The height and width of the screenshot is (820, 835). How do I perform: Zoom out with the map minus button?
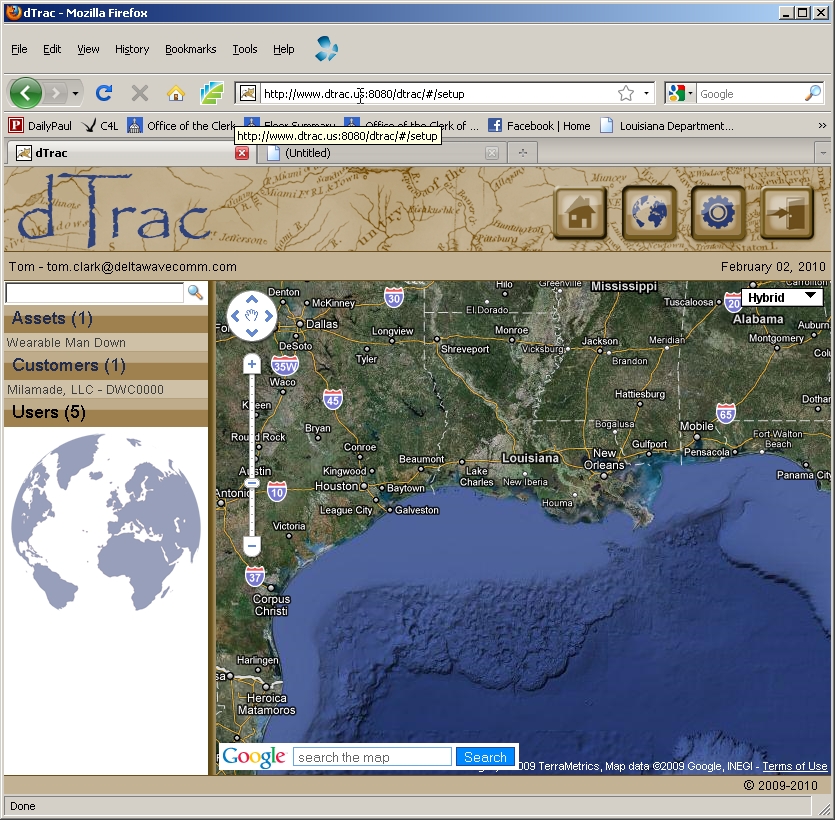coord(252,546)
